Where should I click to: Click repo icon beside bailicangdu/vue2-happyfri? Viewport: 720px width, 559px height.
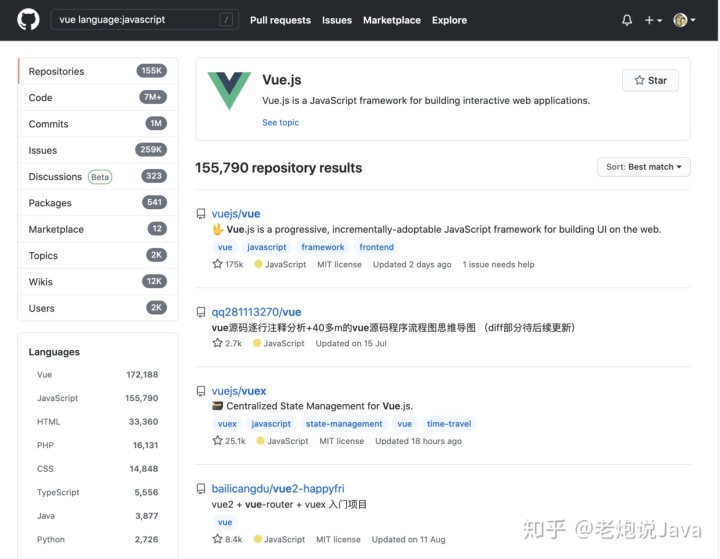201,489
